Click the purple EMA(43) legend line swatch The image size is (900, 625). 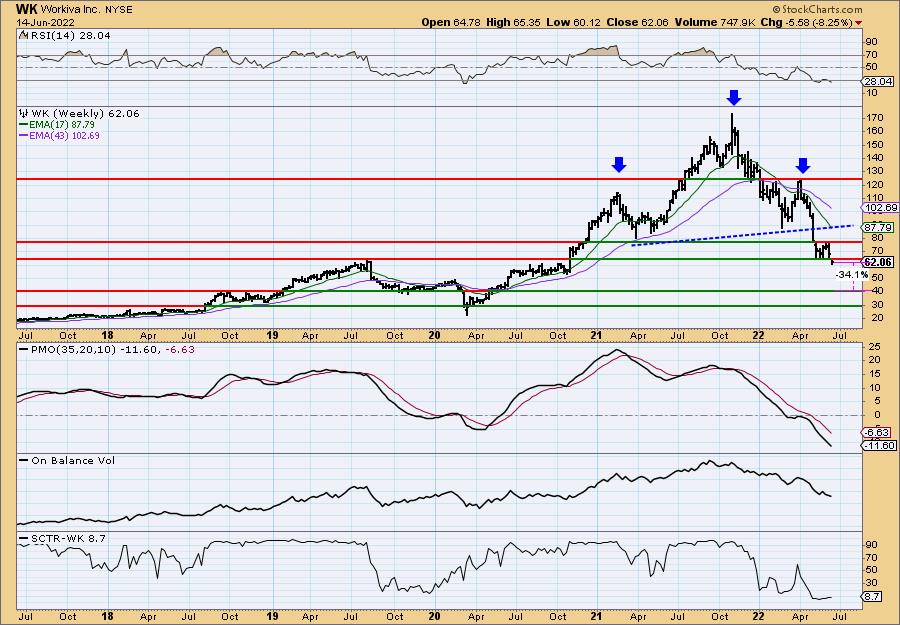pos(24,136)
